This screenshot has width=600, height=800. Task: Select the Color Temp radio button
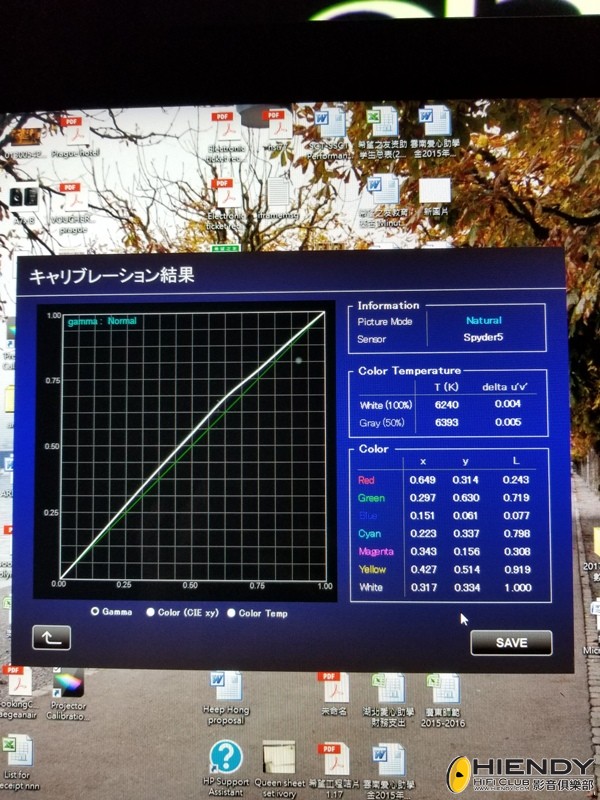[232, 612]
